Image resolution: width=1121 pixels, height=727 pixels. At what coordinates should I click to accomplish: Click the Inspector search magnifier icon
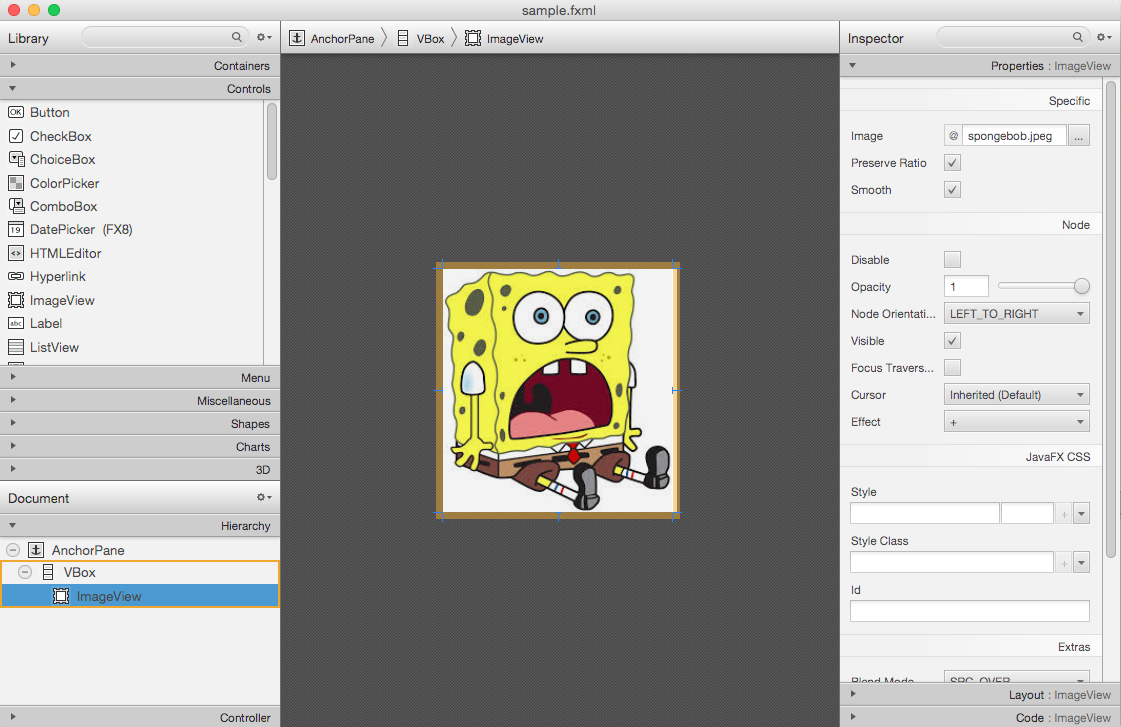click(x=1077, y=37)
